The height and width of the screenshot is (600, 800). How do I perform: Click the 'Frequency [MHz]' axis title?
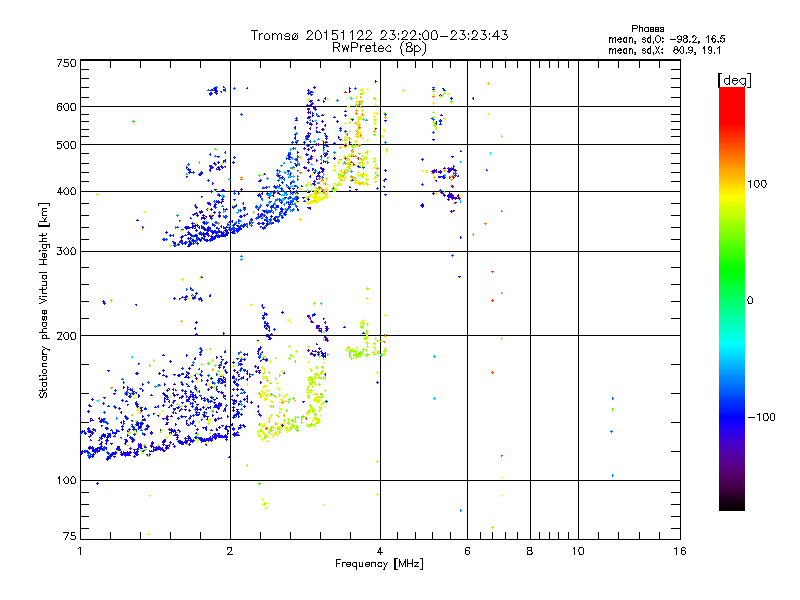click(379, 564)
